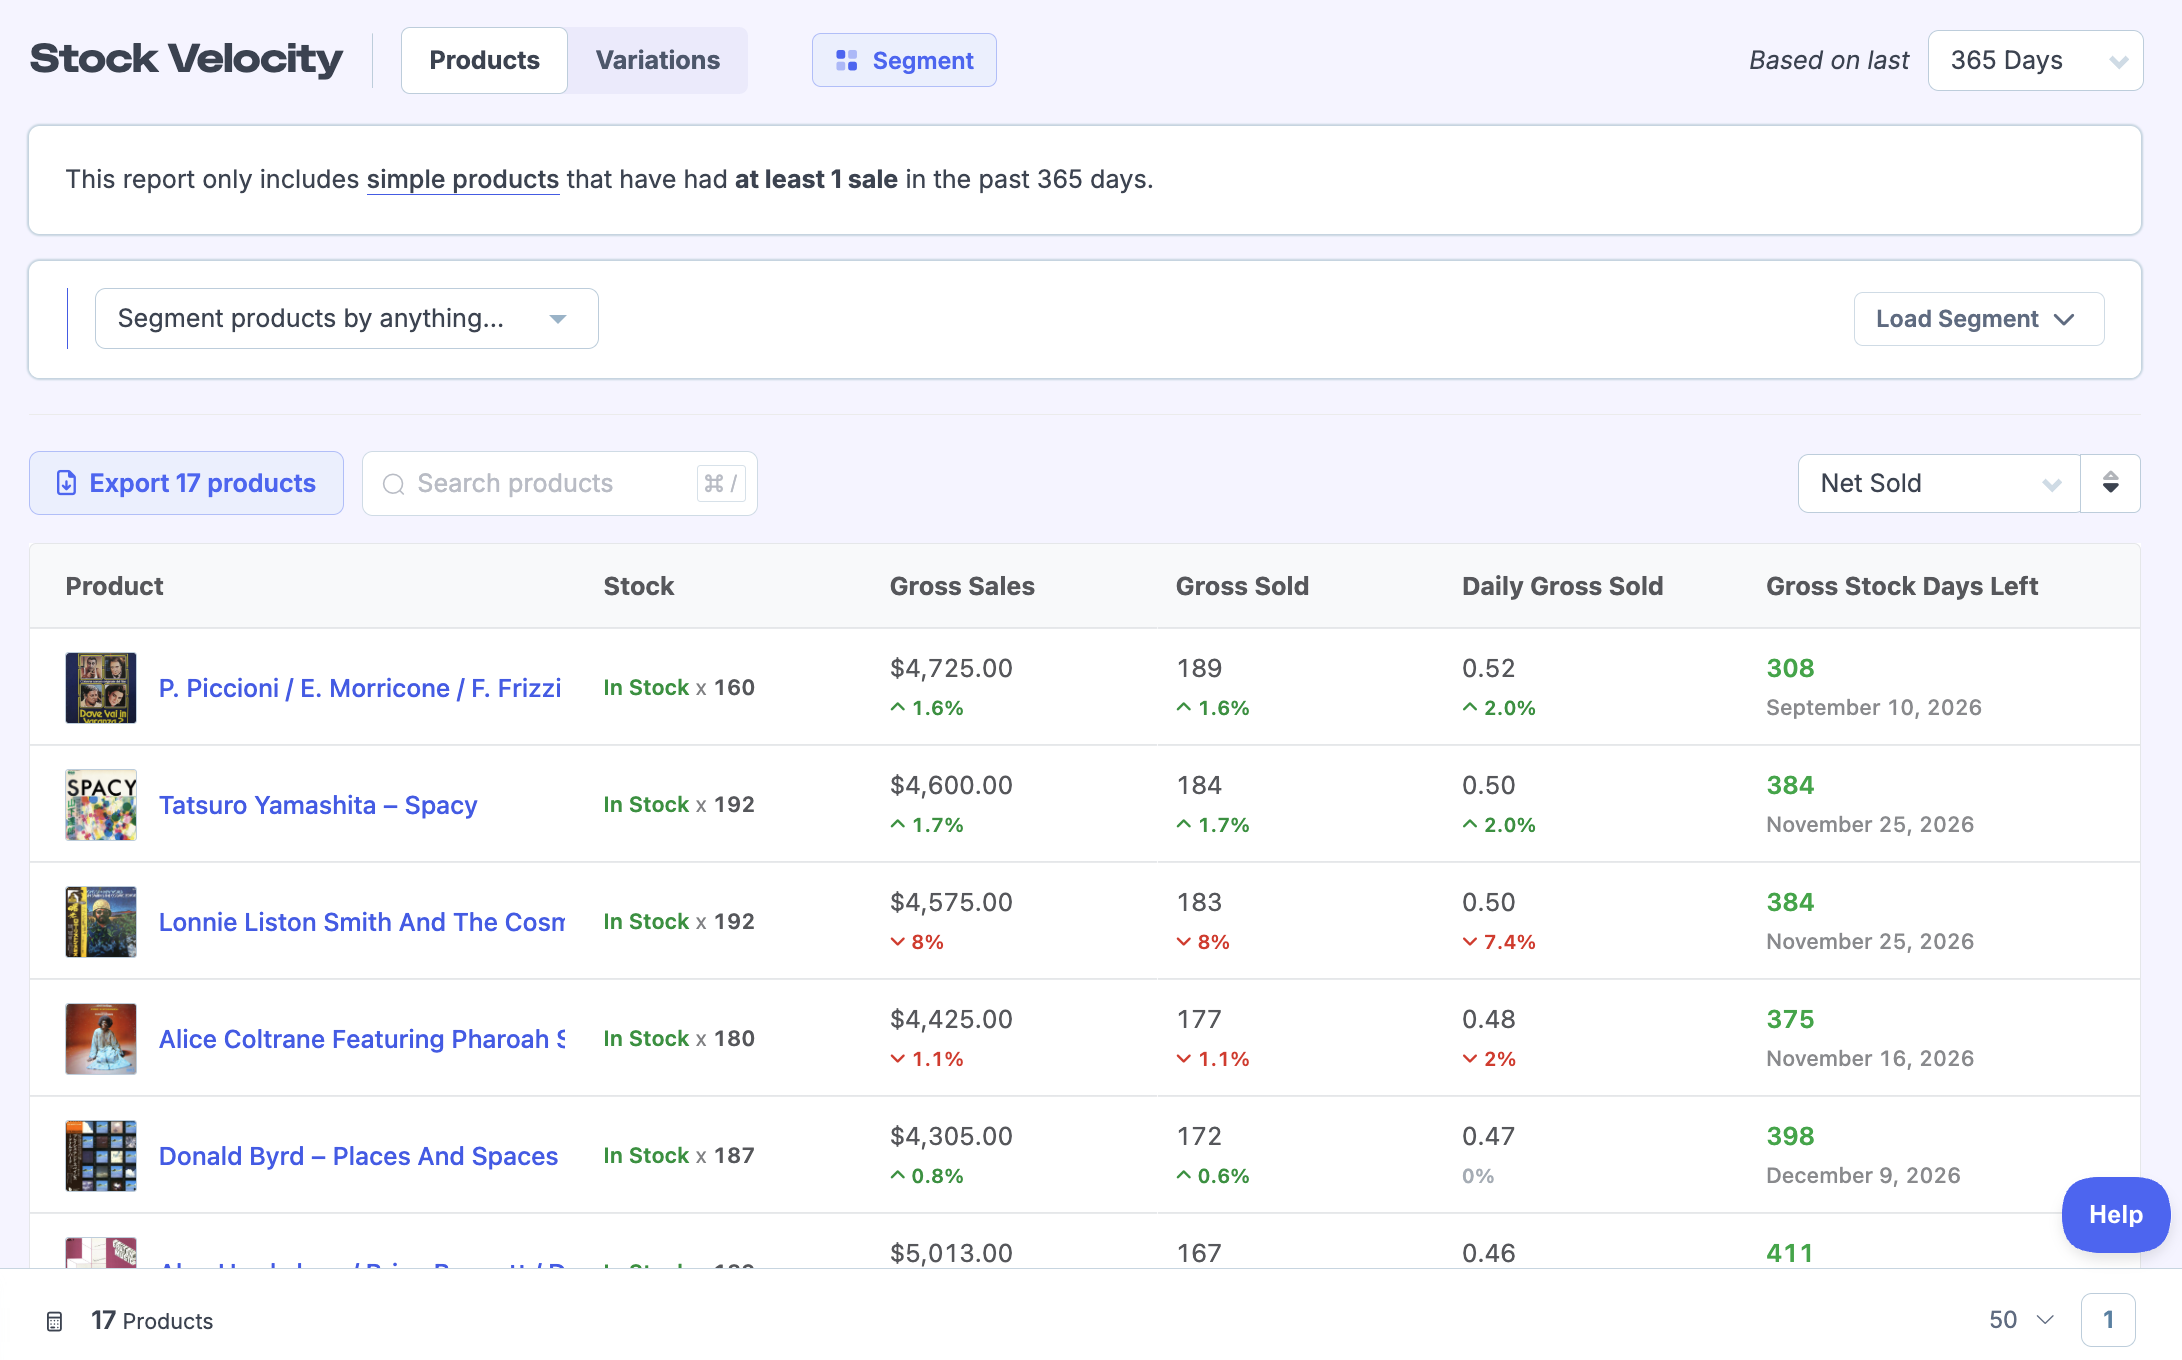Open the 365 Days period dropdown

click(x=2035, y=61)
